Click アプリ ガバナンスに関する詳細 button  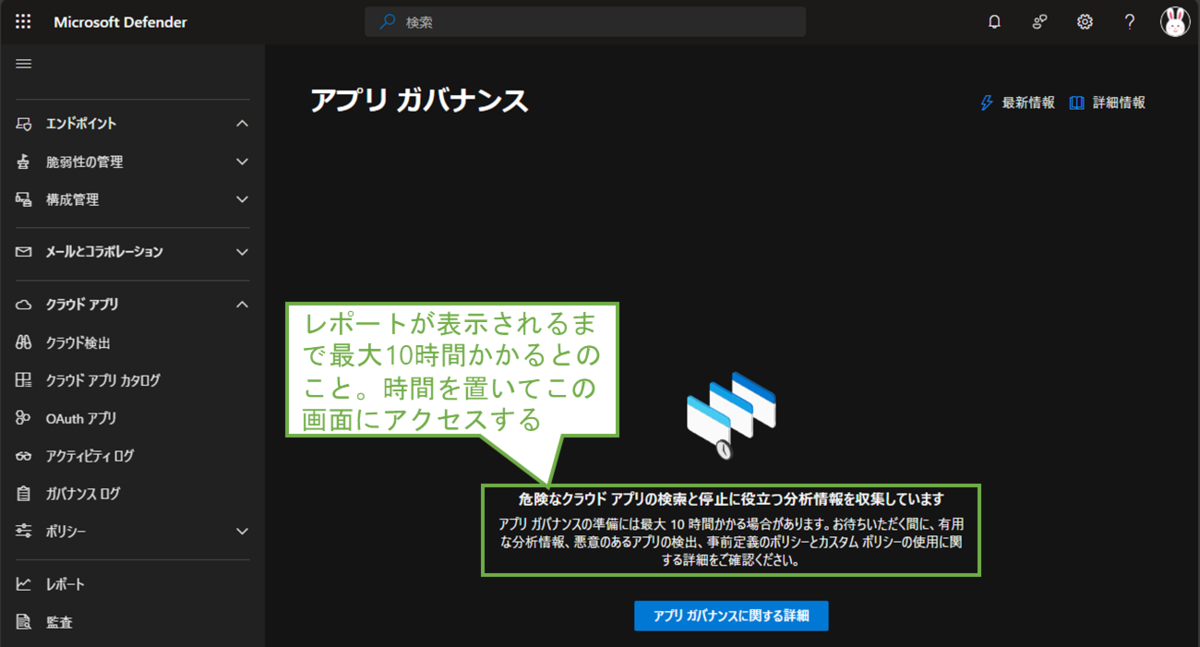tap(731, 616)
